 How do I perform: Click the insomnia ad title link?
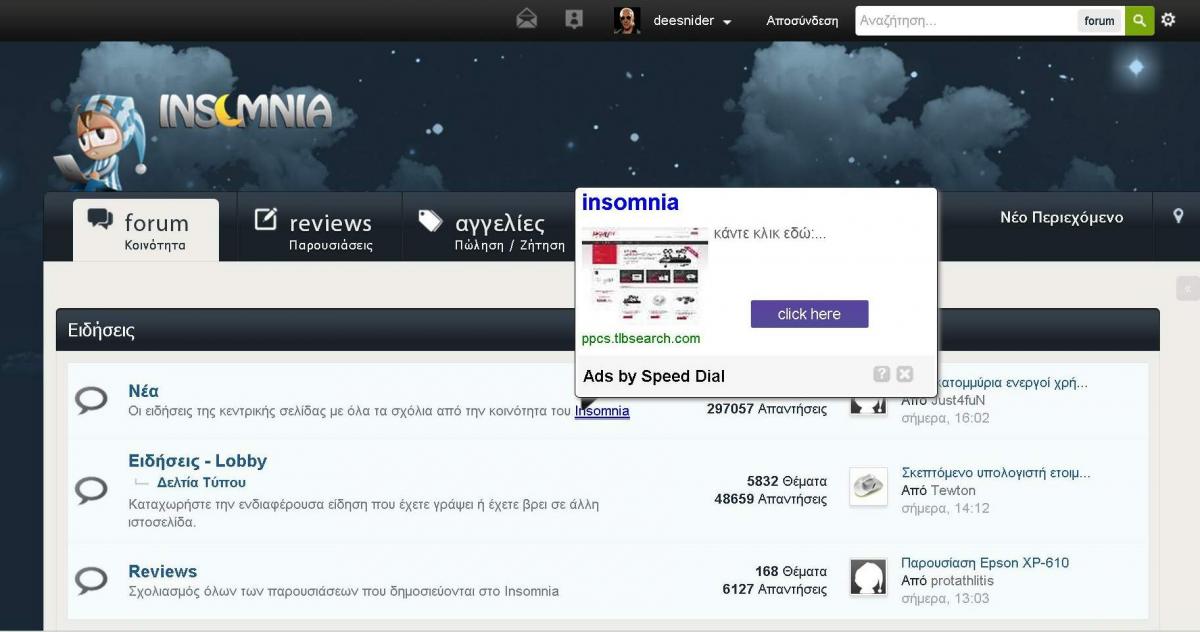coord(630,202)
